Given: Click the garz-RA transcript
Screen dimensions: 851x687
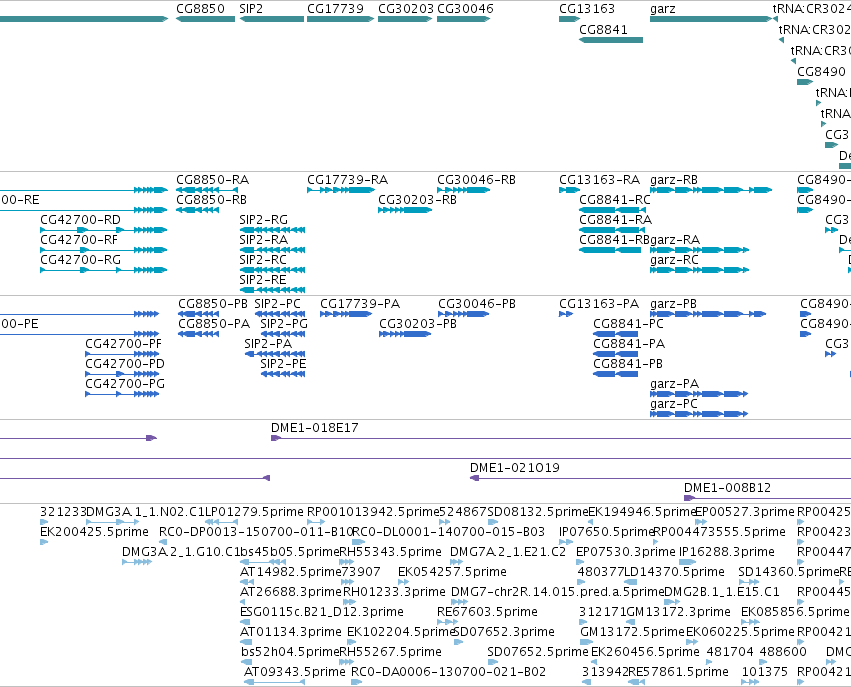Looking at the screenshot, I should pyautogui.click(x=700, y=250).
